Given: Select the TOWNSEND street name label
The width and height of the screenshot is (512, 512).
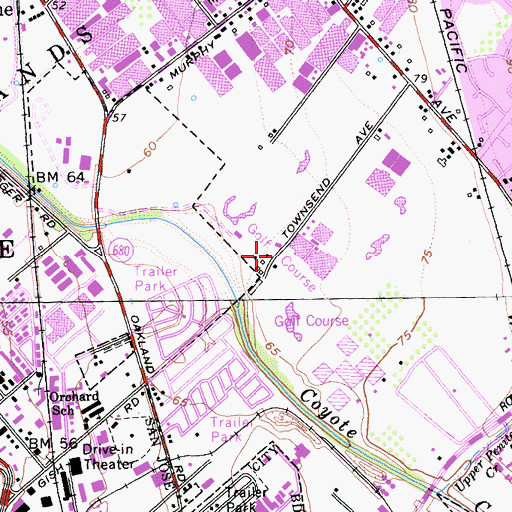Looking at the screenshot, I should pos(306,208).
